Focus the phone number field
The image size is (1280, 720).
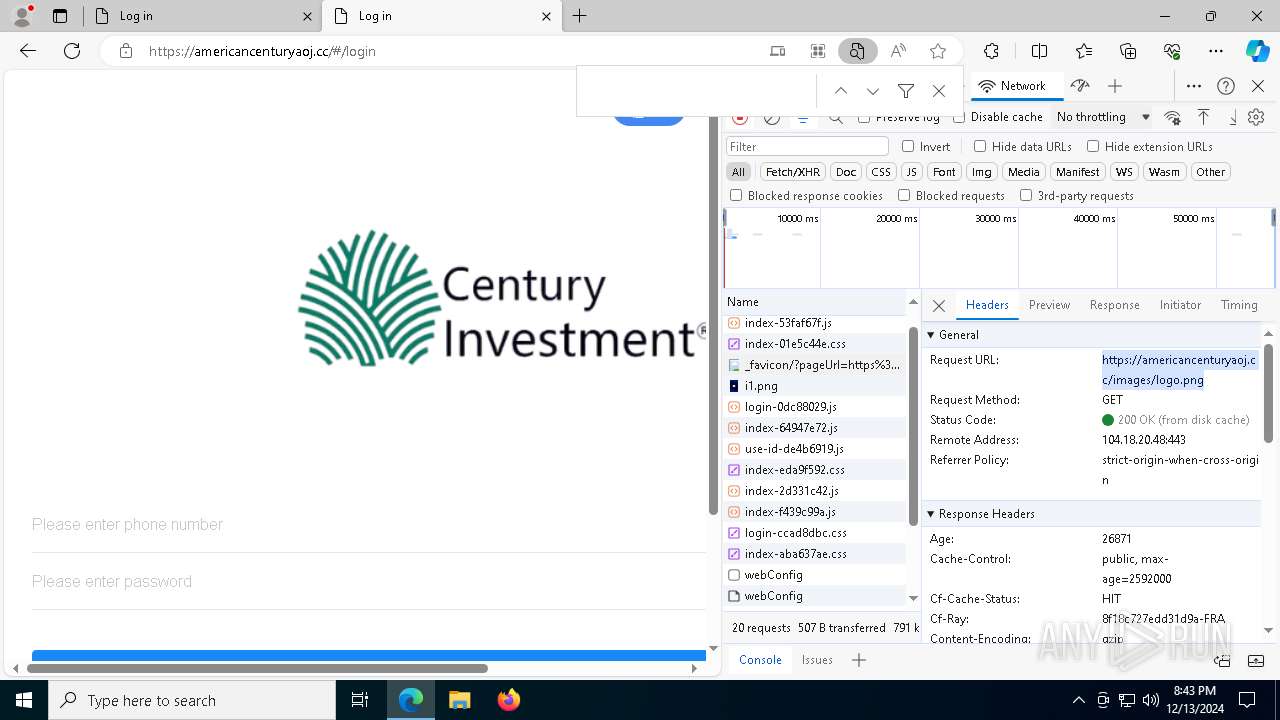coord(368,525)
